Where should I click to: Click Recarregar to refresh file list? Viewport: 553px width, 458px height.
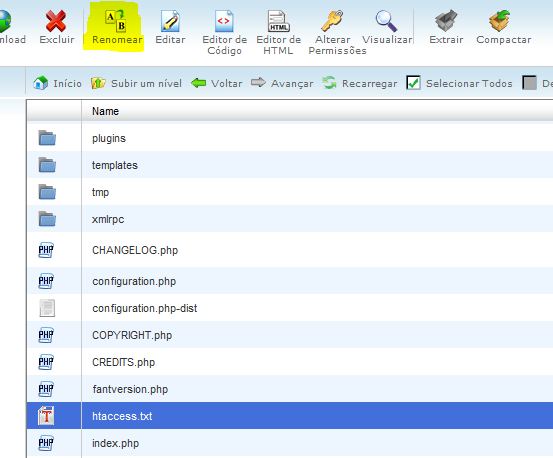359,83
